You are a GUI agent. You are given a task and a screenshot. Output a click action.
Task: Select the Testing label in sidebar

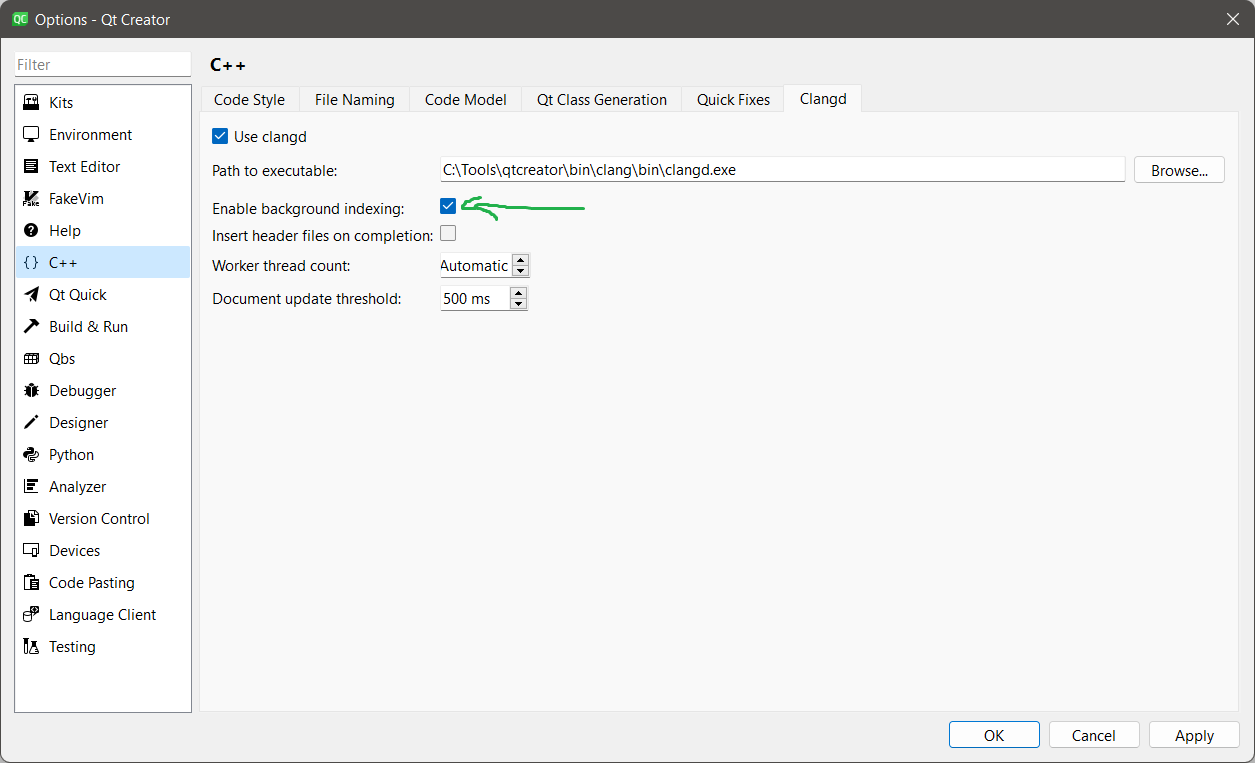coord(72,647)
